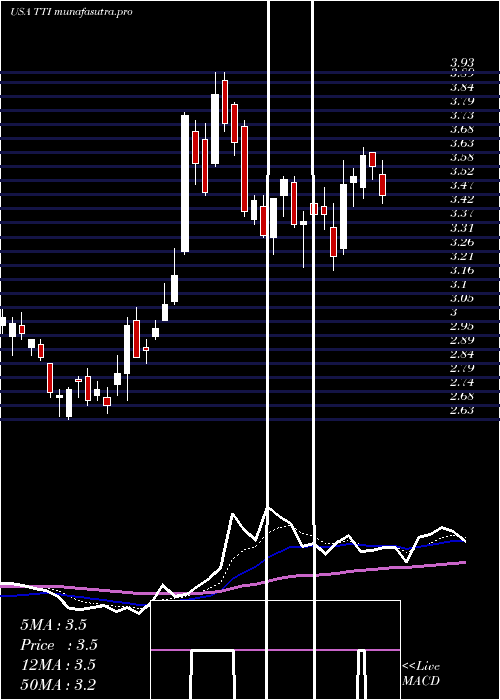Select the 3.16 price axis label
Viewport: 500px width, 700px height.
[x=462, y=271]
